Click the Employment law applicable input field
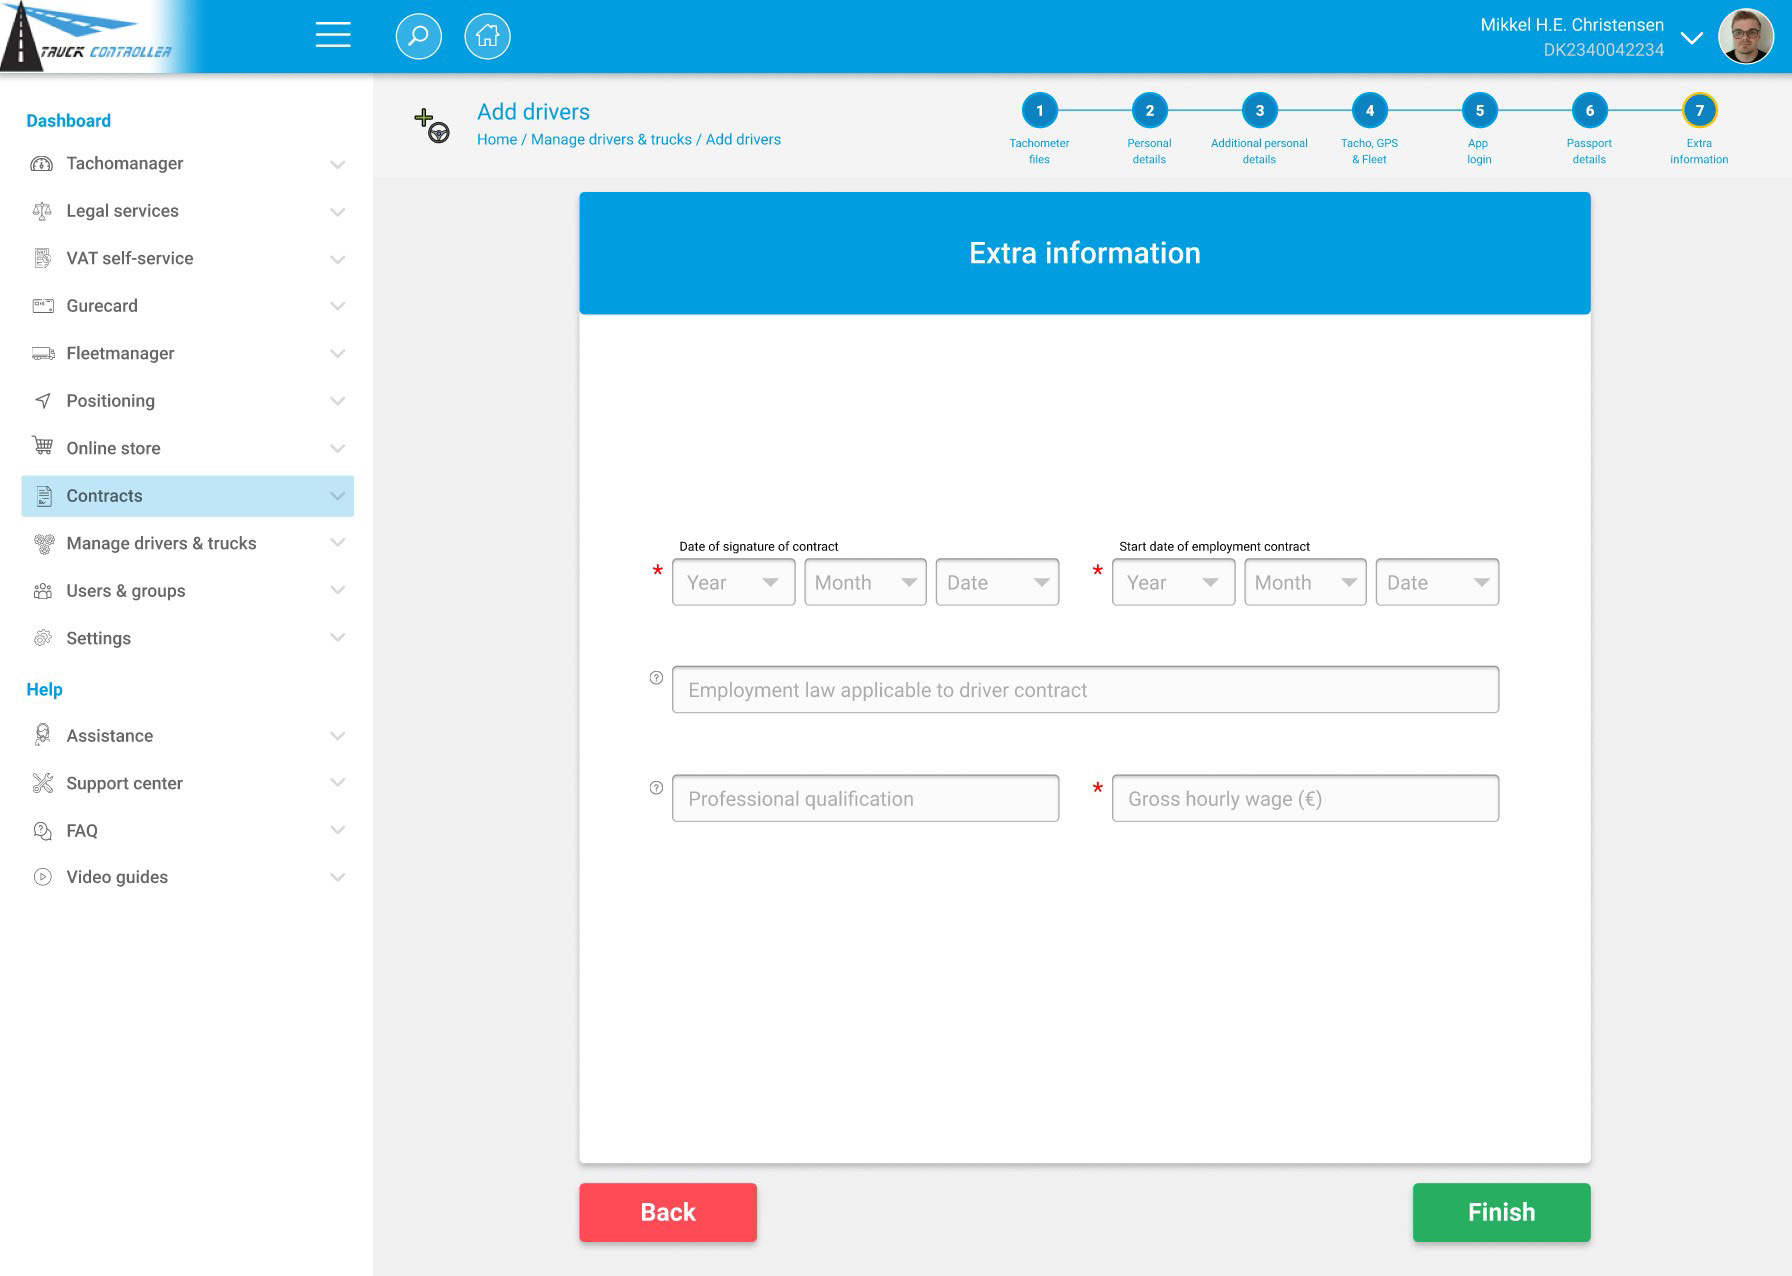This screenshot has height=1276, width=1792. 1085,689
